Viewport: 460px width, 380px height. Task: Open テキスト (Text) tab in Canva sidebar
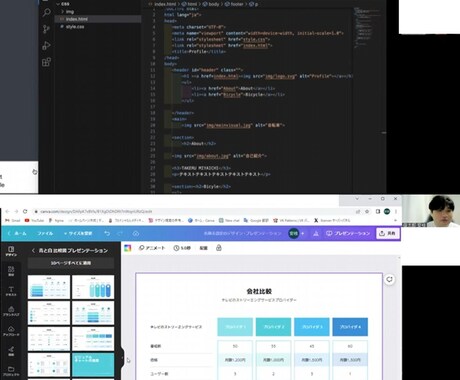coord(11,291)
